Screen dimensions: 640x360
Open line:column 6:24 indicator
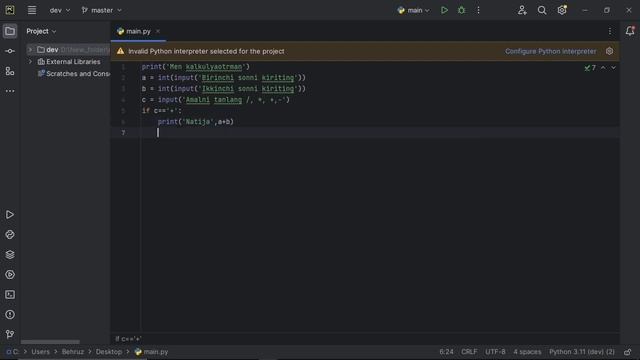[446, 352]
